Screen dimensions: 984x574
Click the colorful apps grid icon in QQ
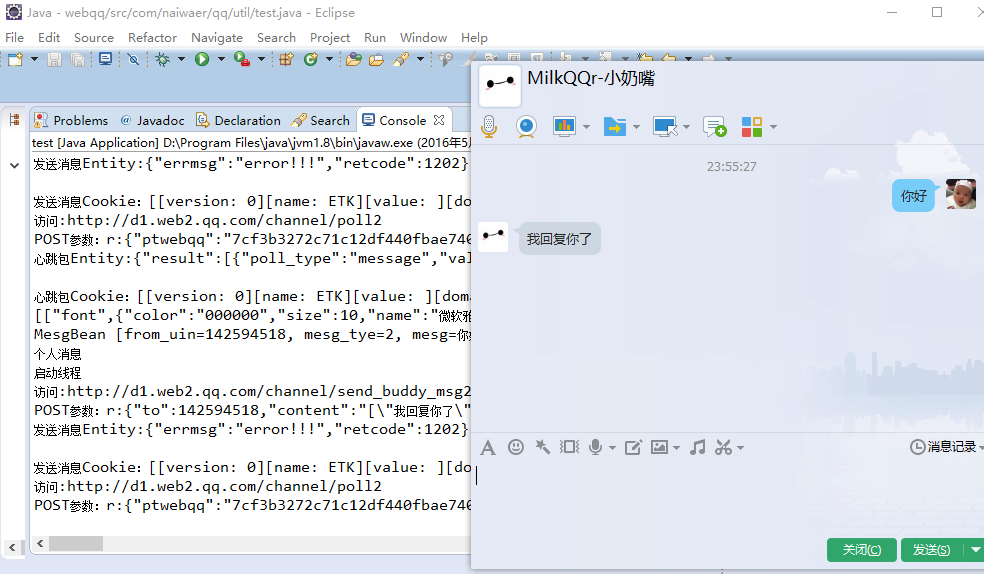(x=752, y=127)
